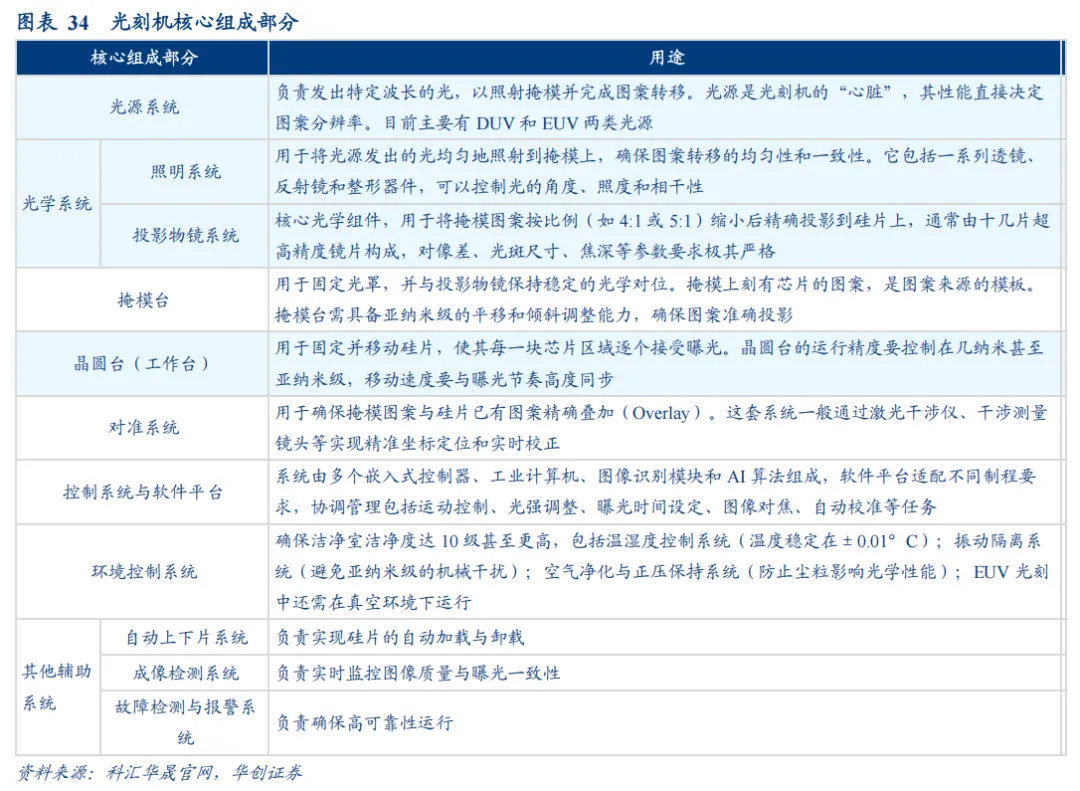This screenshot has height=791, width=1080.
Task: Click the description mentioning Overlay
Action: pos(665,428)
